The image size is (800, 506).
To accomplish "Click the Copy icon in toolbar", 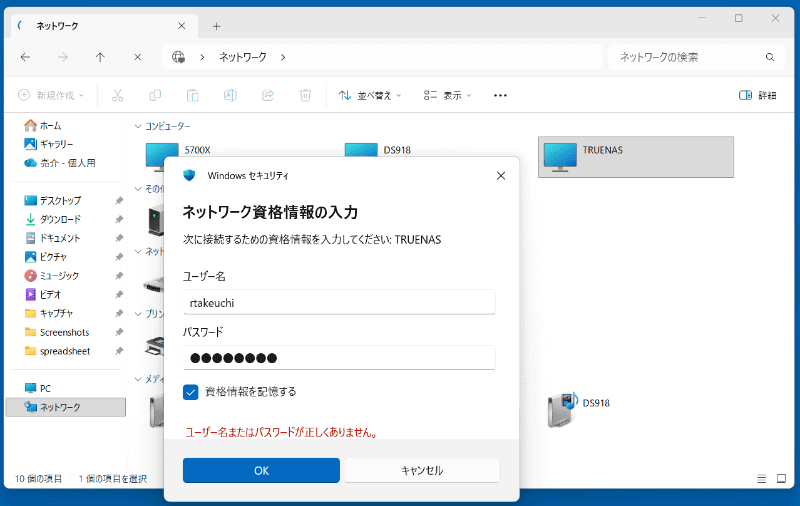I will [x=155, y=95].
